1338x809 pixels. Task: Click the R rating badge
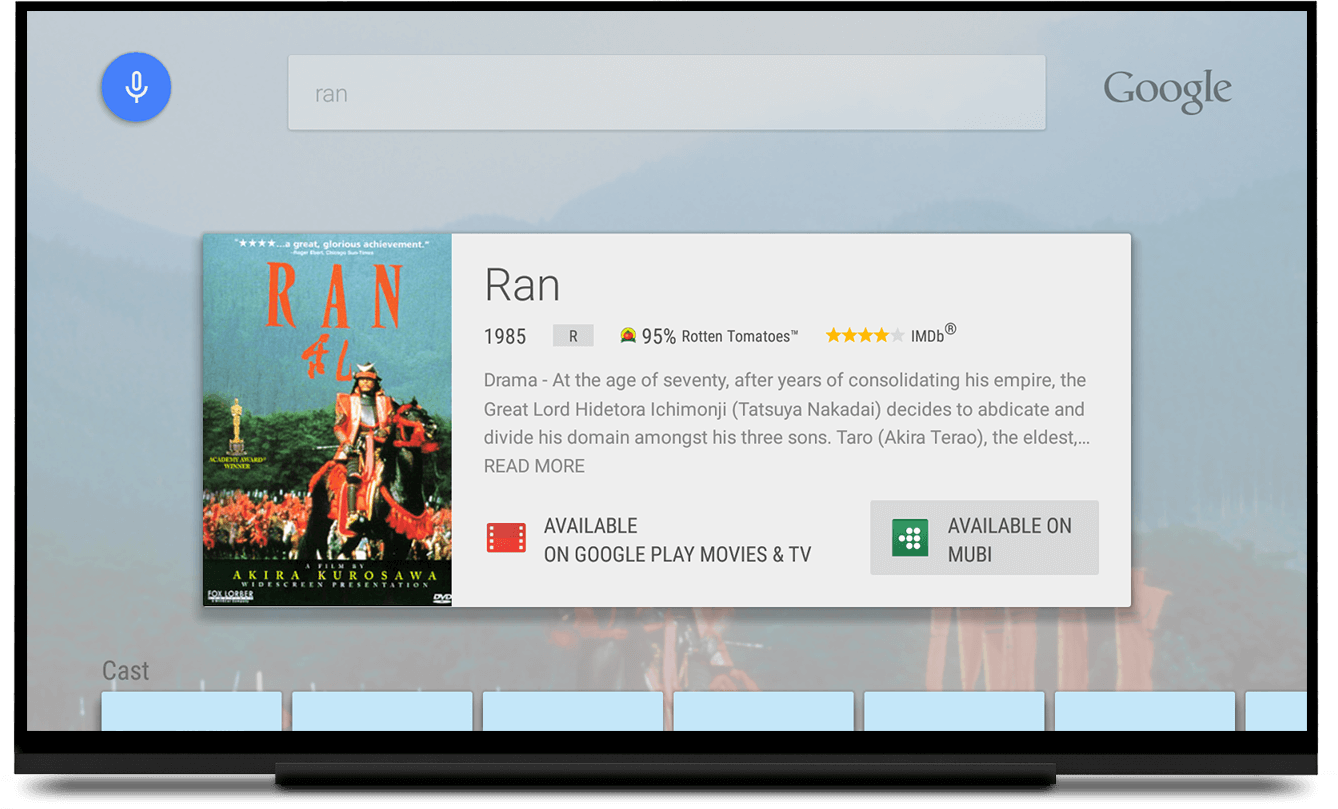coord(573,336)
